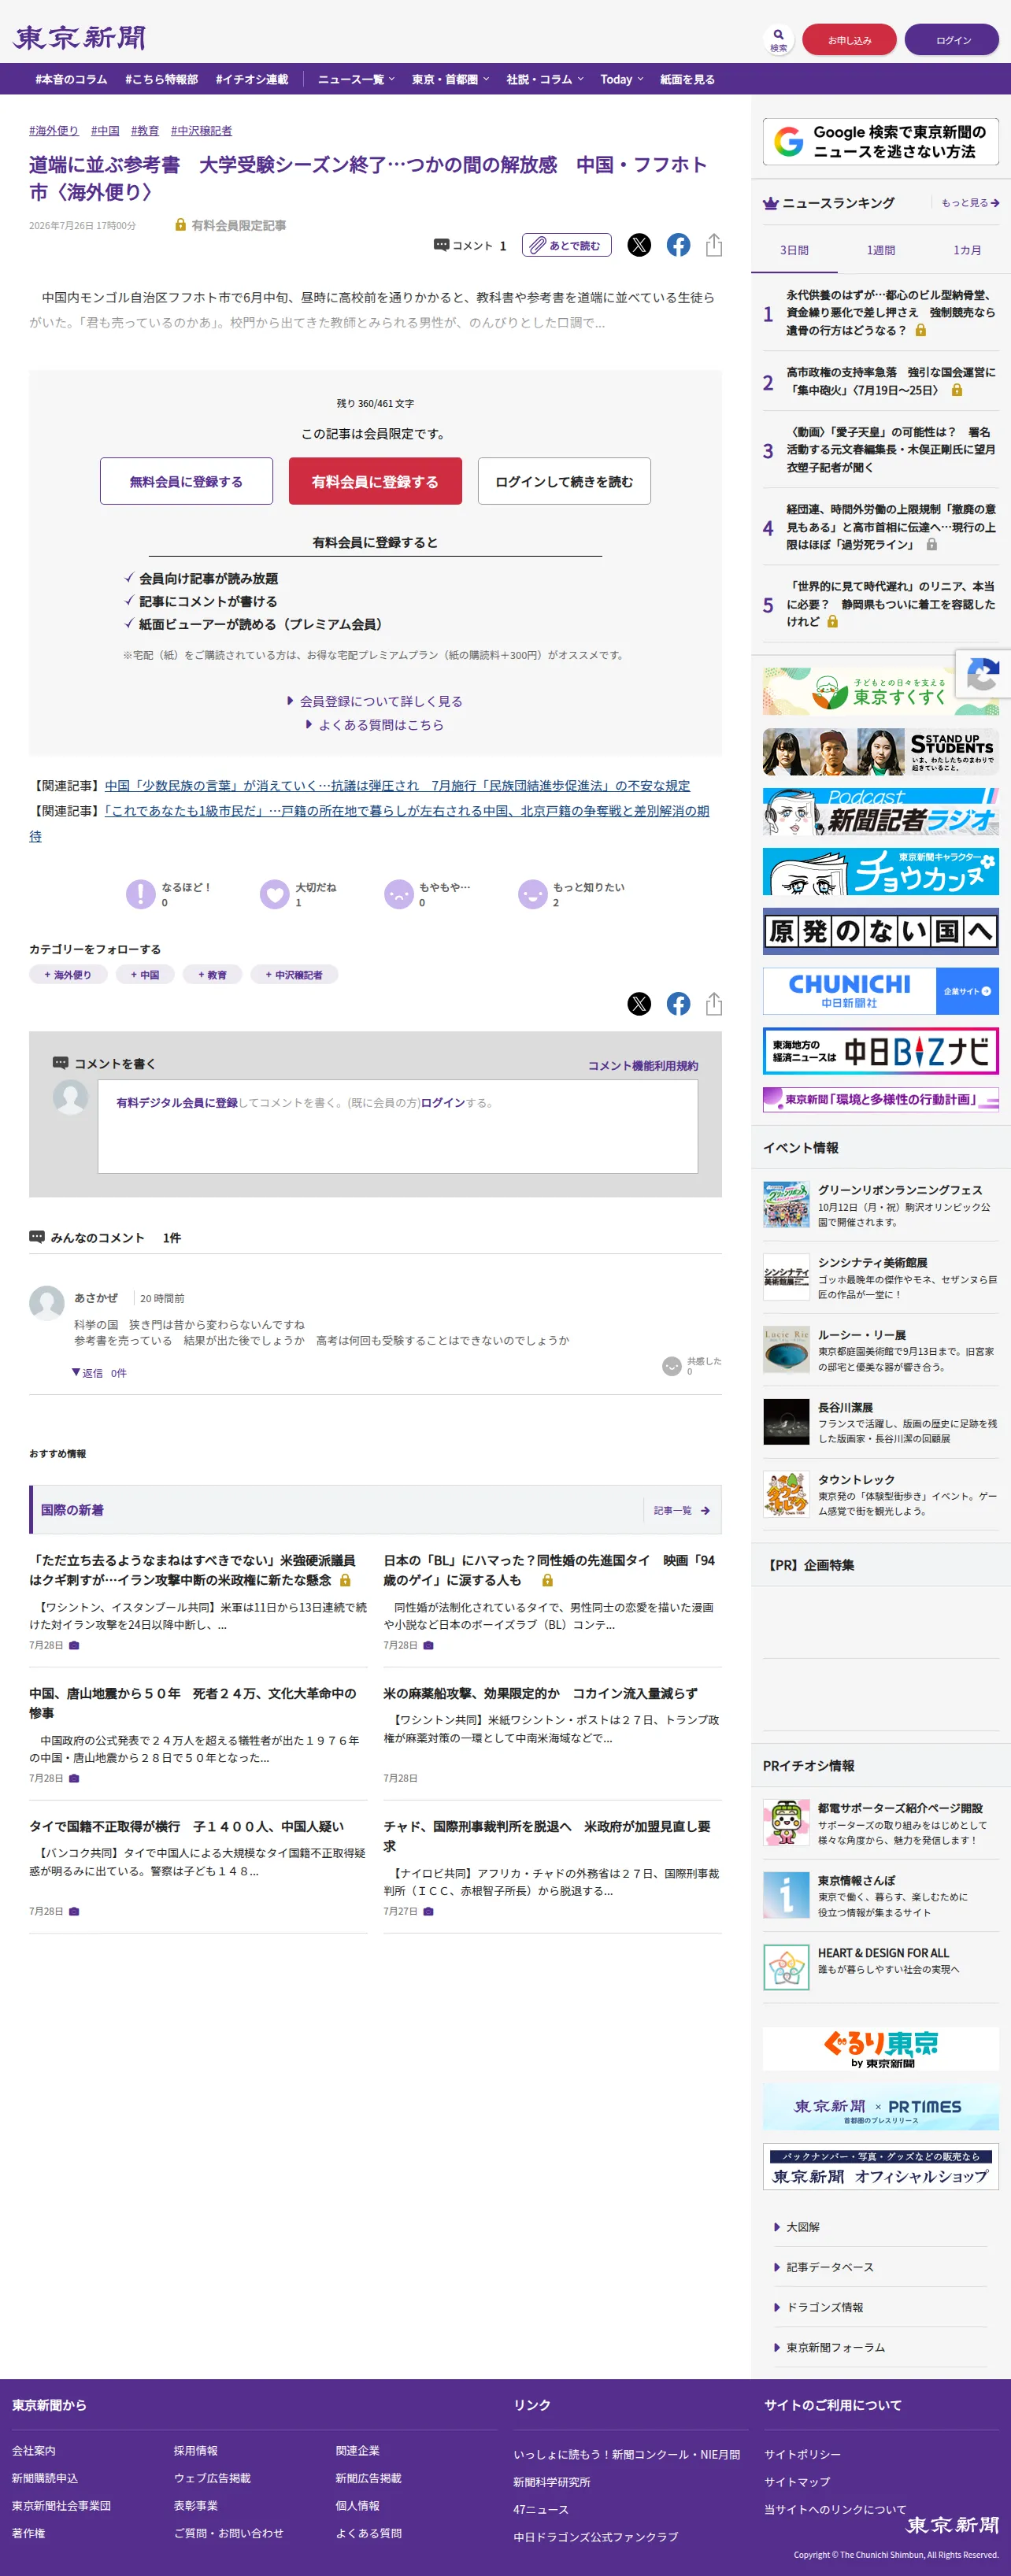Share on X beside the あとで読む button
This screenshot has width=1011, height=2576.
point(639,245)
